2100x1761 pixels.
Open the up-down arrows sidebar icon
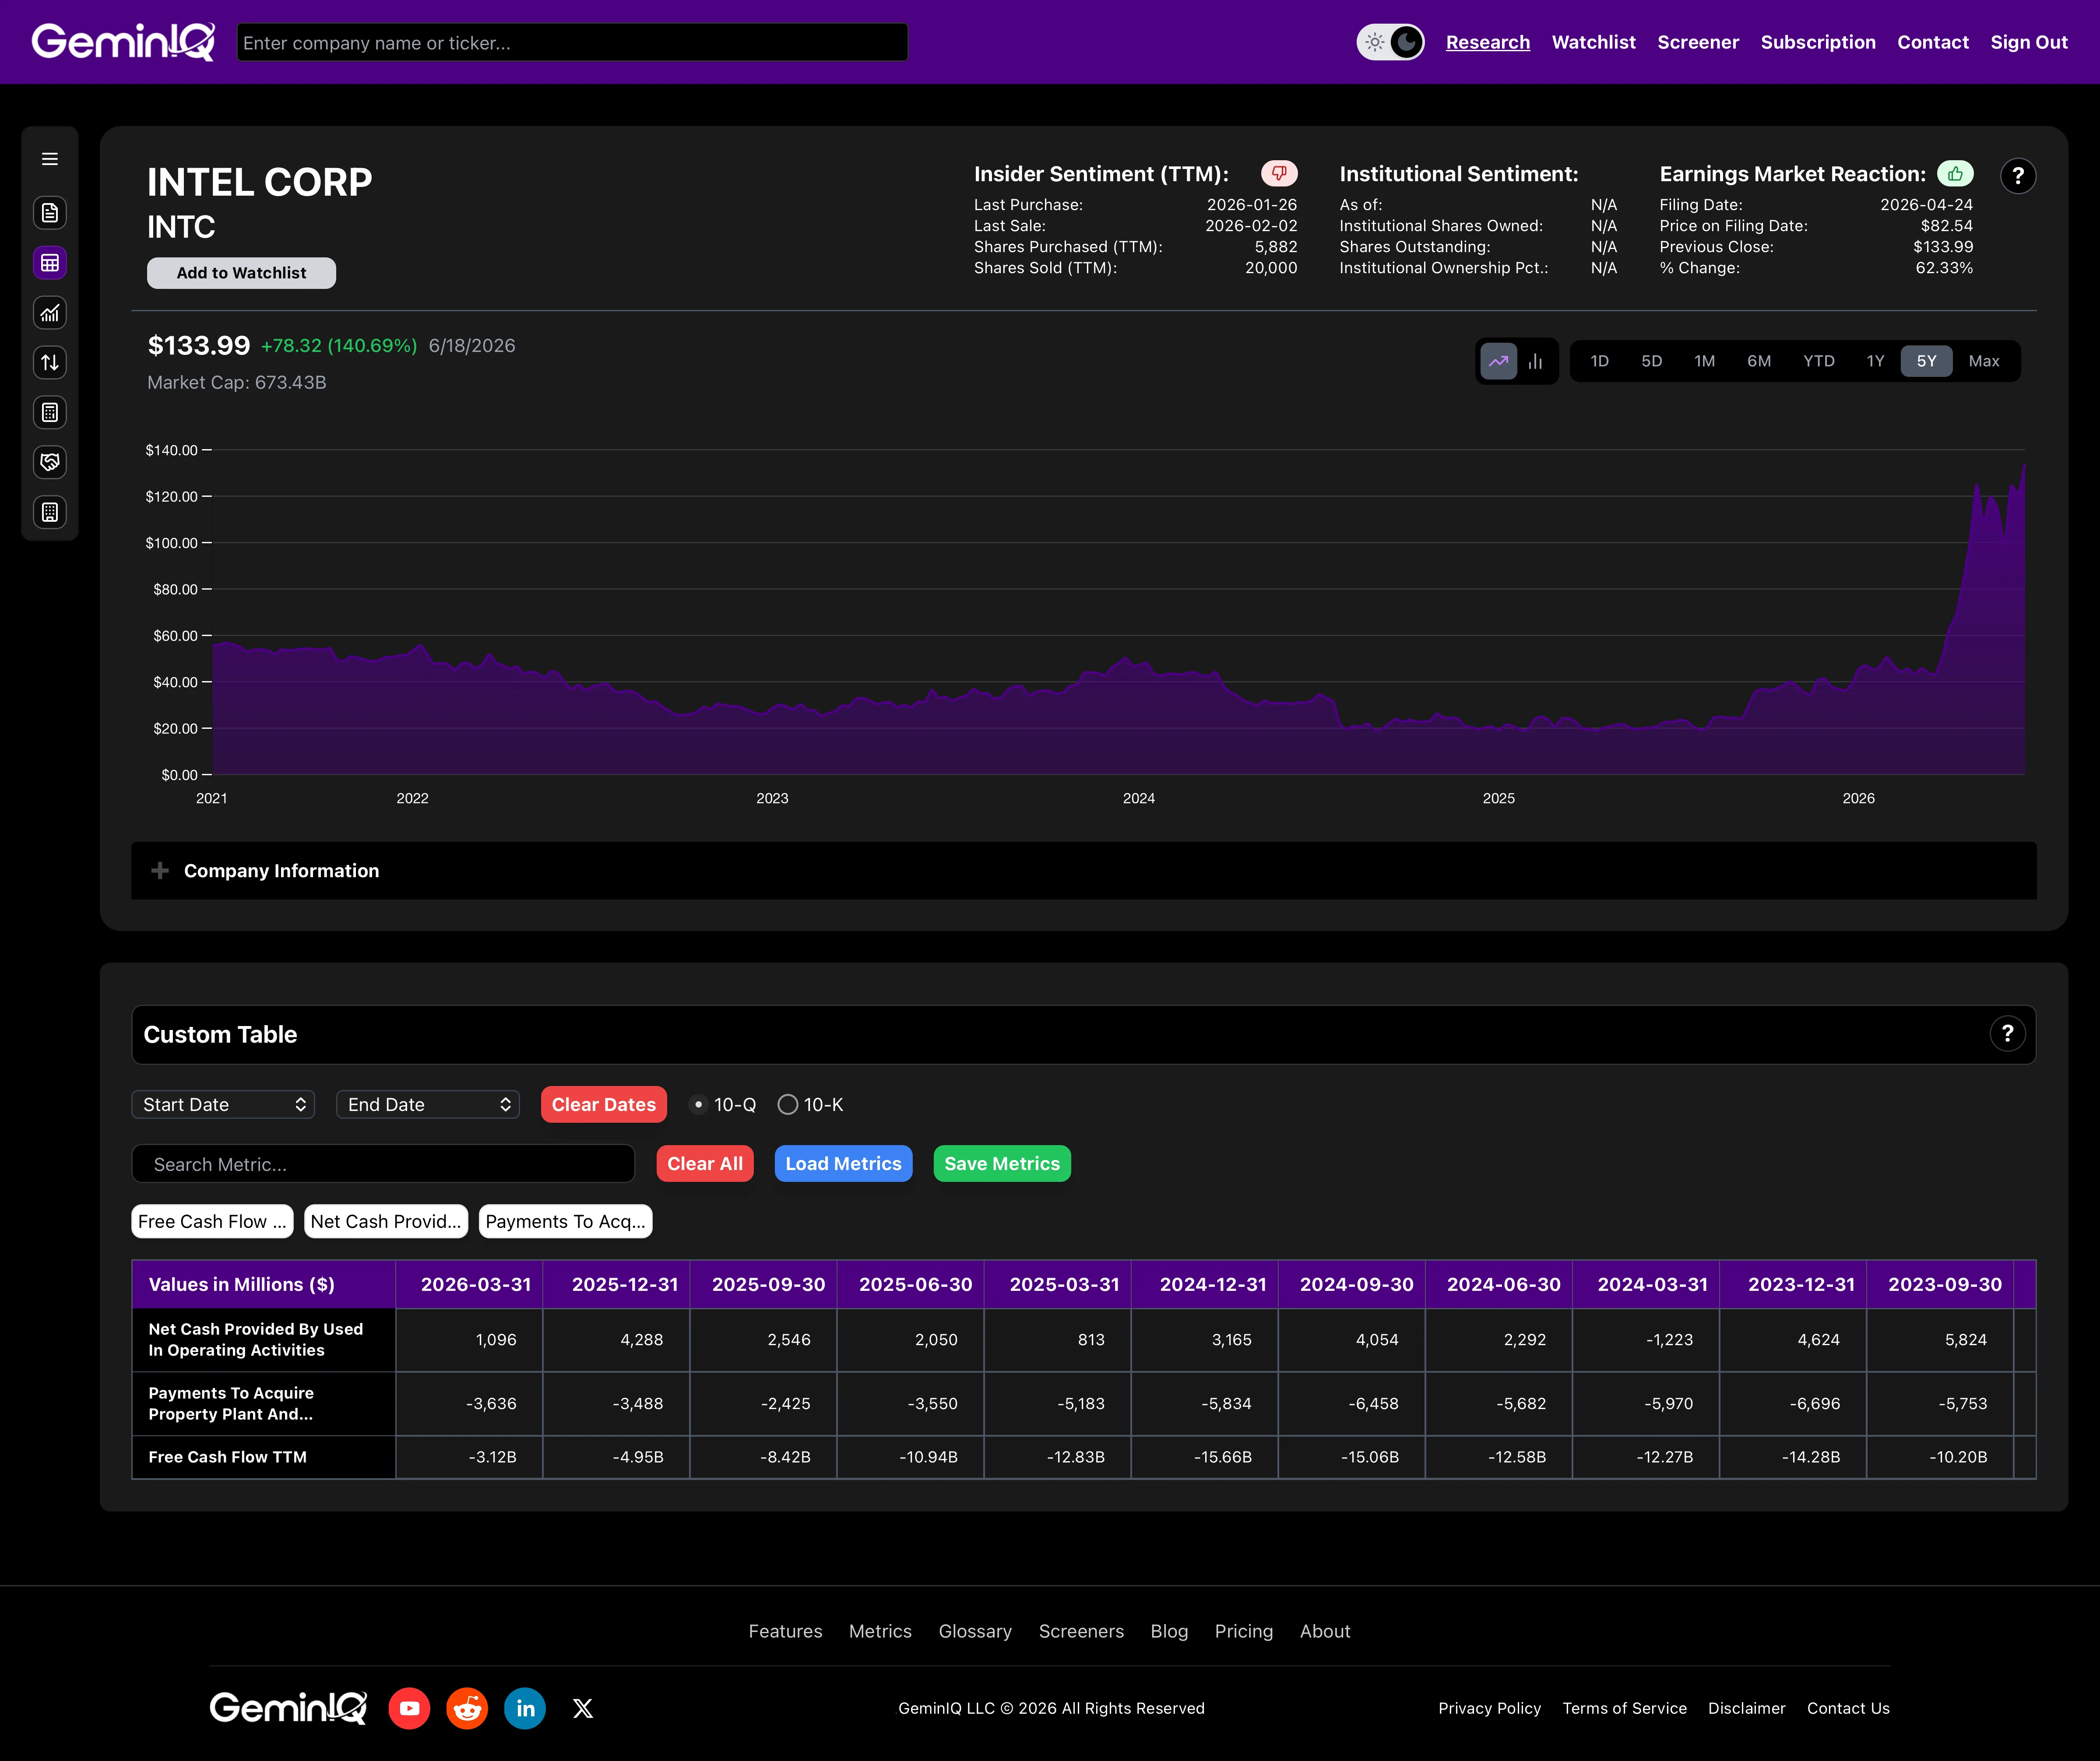[49, 362]
